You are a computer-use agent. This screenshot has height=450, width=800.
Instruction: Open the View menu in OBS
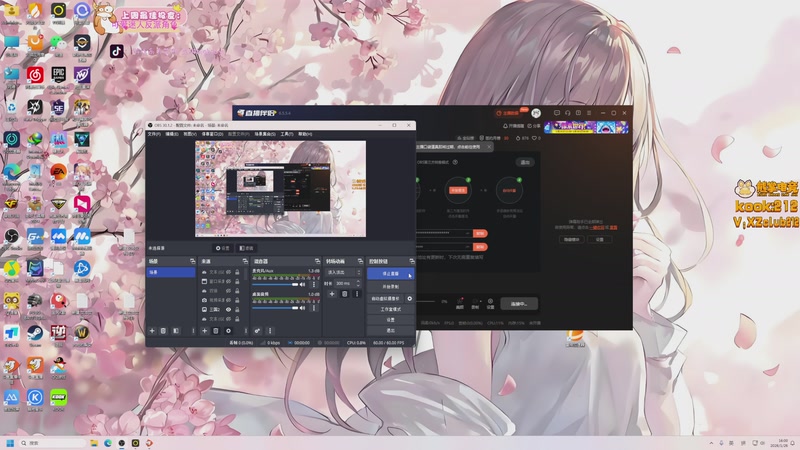click(x=190, y=134)
